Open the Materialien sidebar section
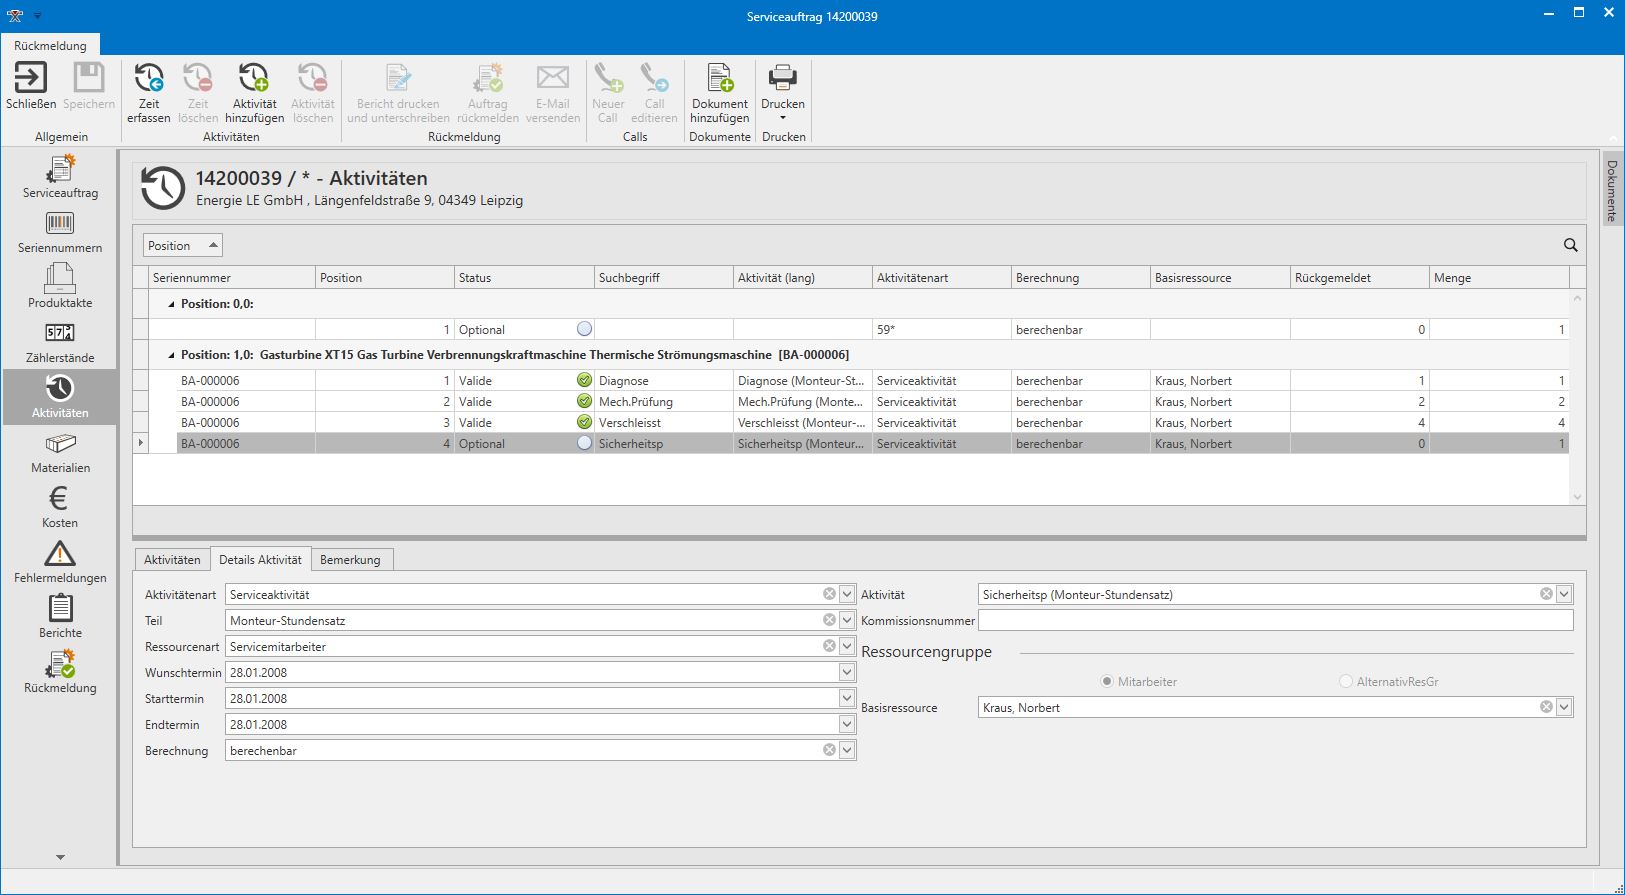The image size is (1625, 895). pos(60,453)
